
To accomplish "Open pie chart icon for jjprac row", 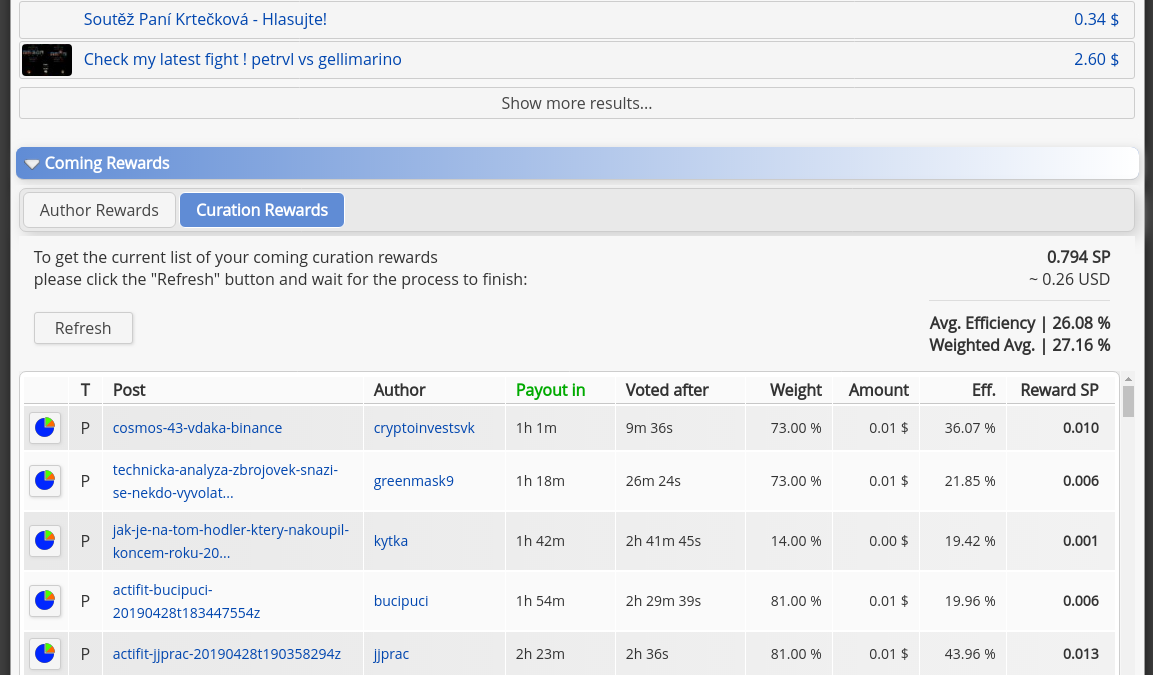I will tap(45, 654).
